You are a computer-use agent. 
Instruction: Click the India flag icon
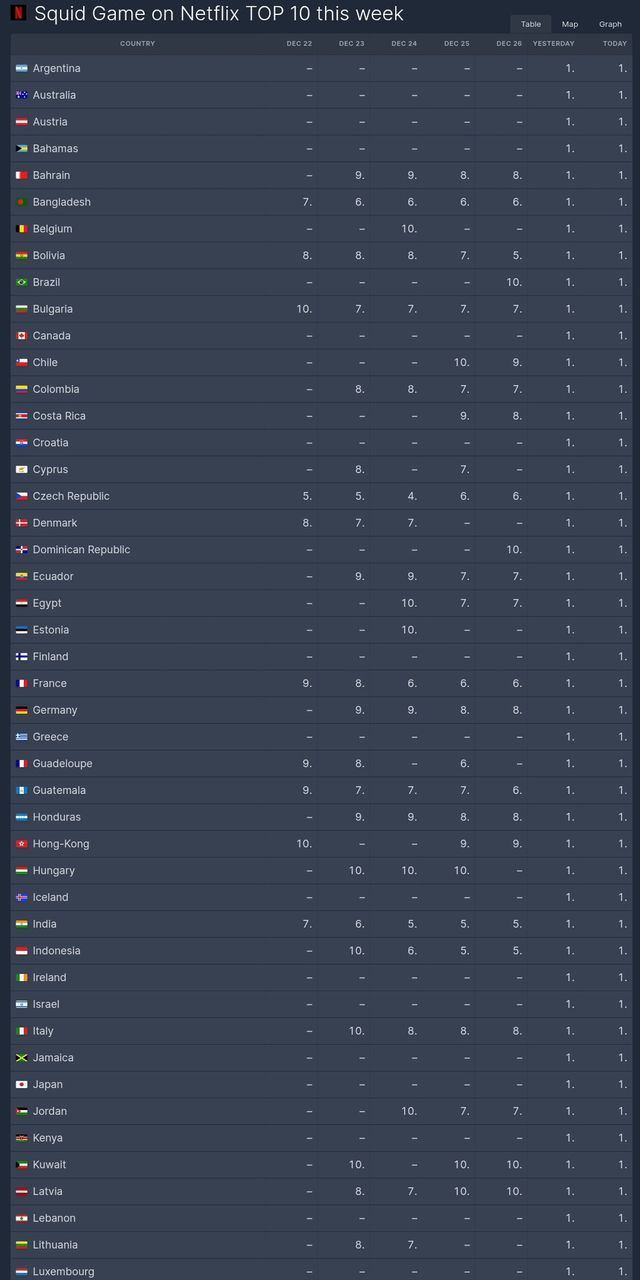pos(22,924)
